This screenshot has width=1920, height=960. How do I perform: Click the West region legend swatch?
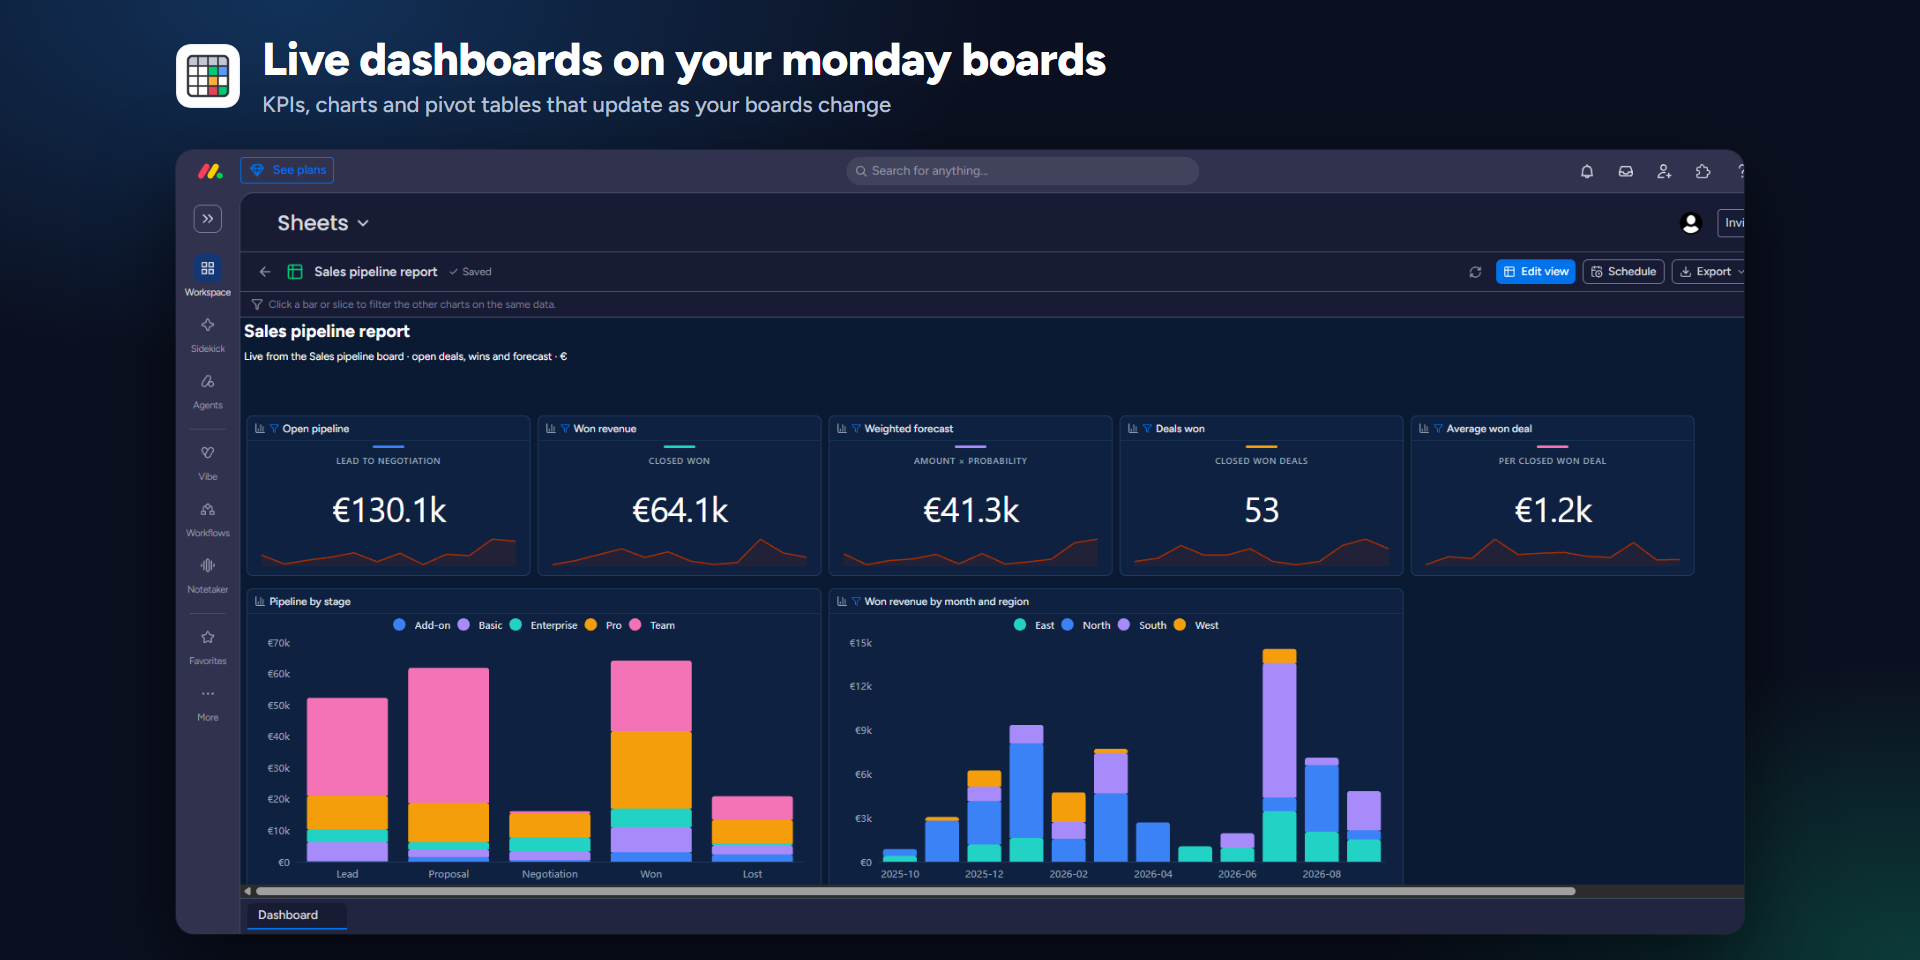[1180, 625]
